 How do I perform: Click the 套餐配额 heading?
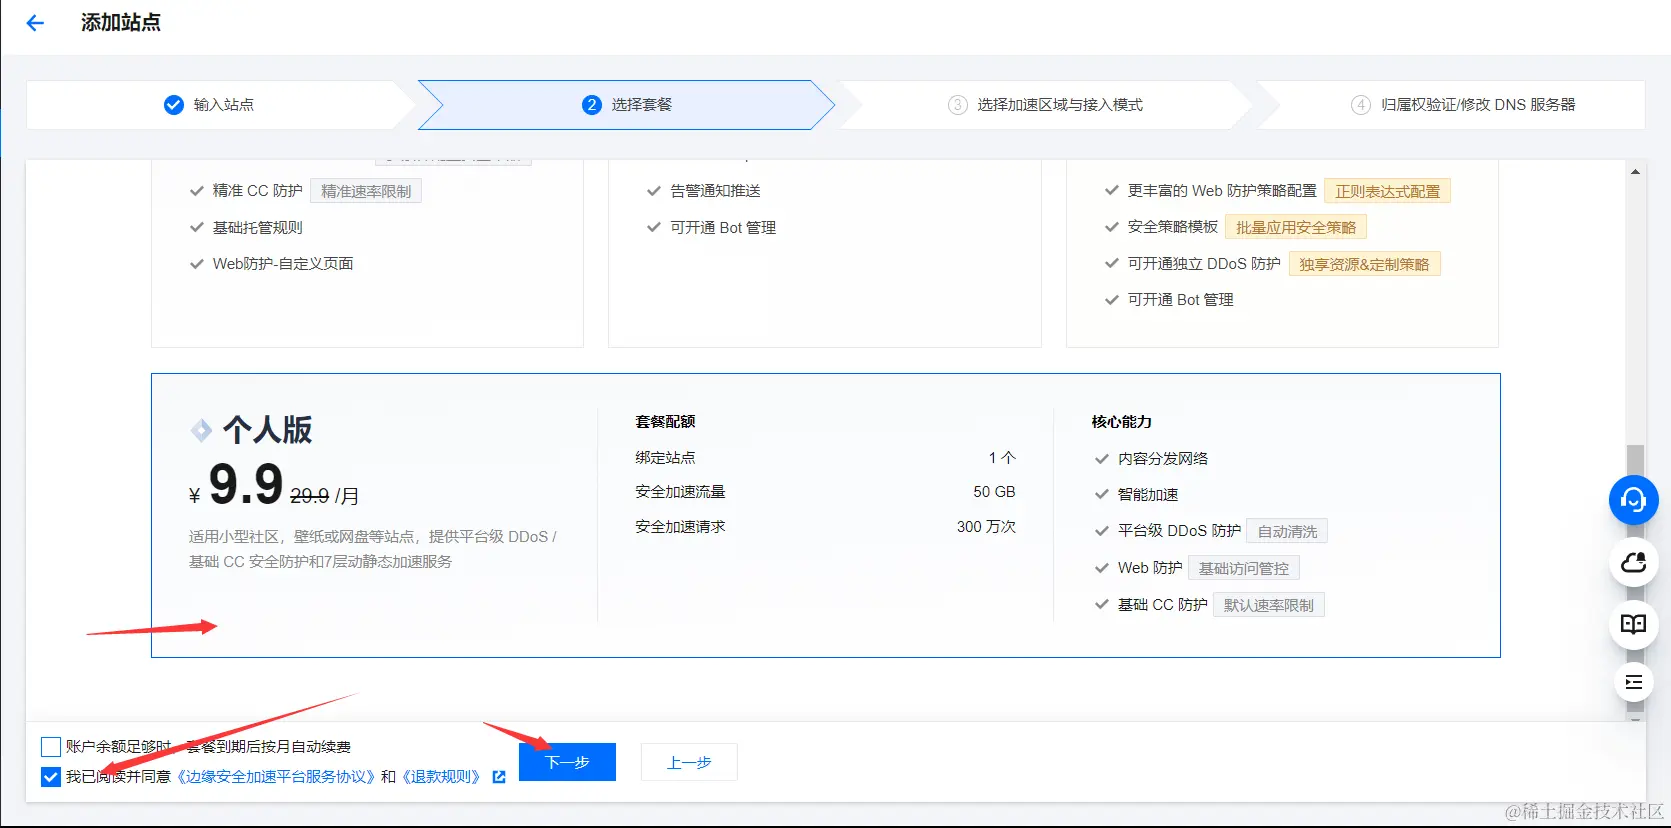point(665,422)
